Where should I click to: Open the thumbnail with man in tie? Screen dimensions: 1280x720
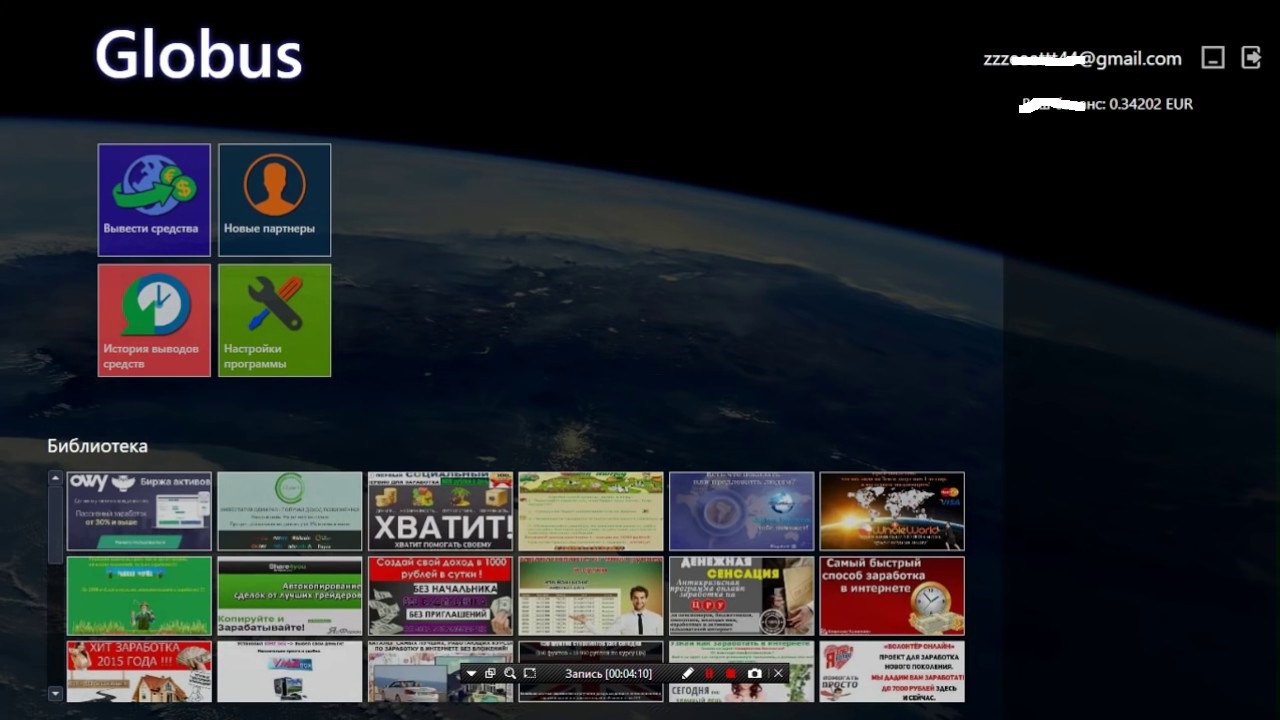click(x=591, y=596)
